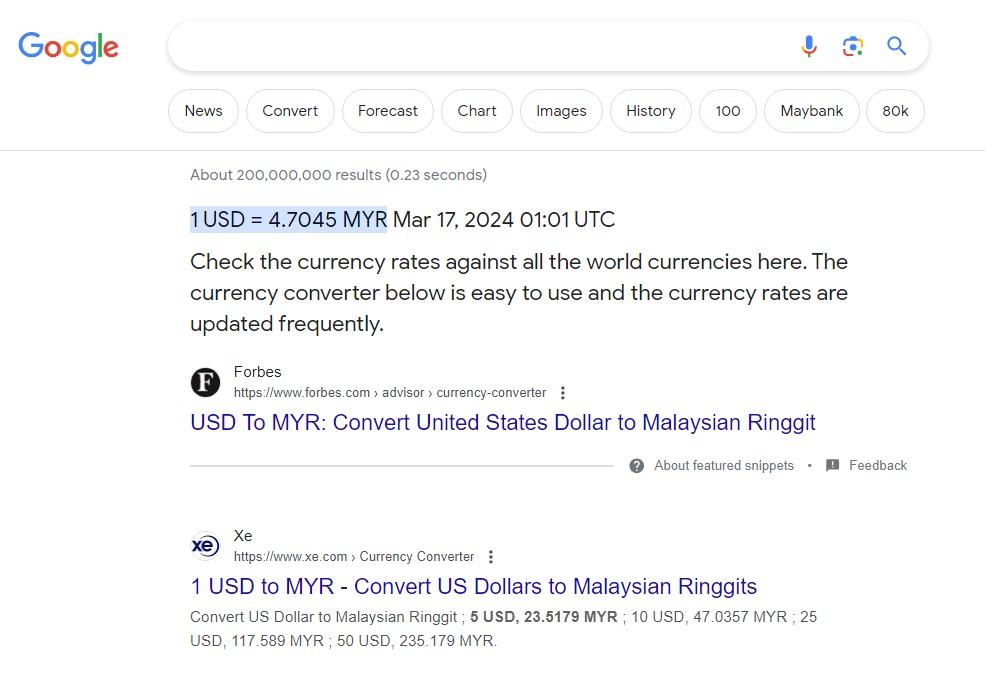
Task: Select the 80k filter chip
Action: (x=895, y=111)
